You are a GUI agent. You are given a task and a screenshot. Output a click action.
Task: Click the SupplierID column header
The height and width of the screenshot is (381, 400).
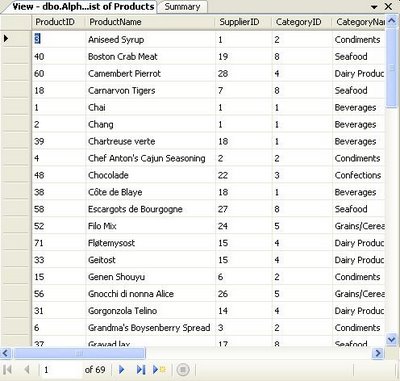[244, 22]
